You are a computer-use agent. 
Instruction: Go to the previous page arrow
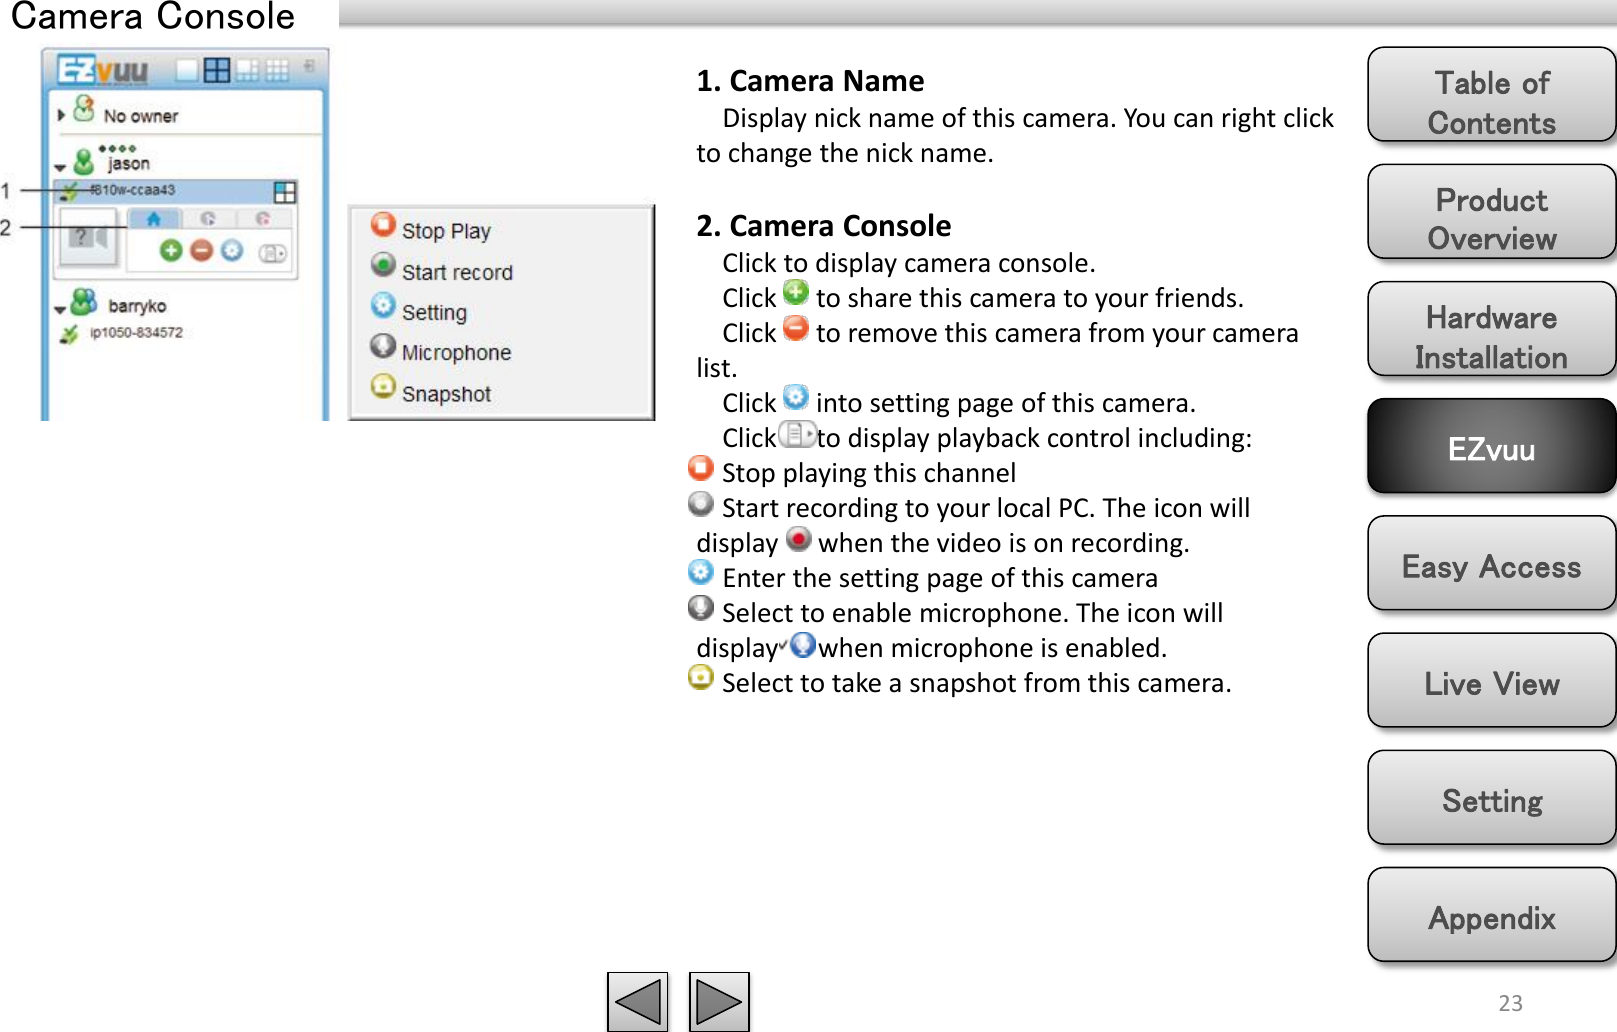tap(638, 1001)
